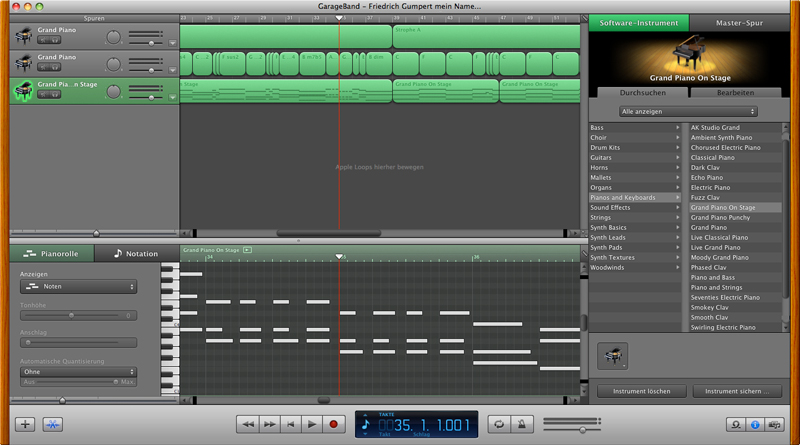The height and width of the screenshot is (445, 800).
Task: Select piano icon of top Grand Piano track
Action: [23, 36]
